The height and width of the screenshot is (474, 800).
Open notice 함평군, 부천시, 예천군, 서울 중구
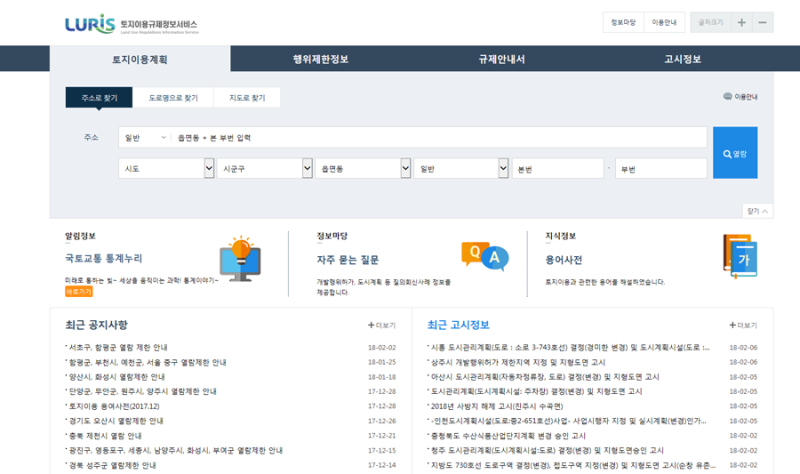coord(146,362)
